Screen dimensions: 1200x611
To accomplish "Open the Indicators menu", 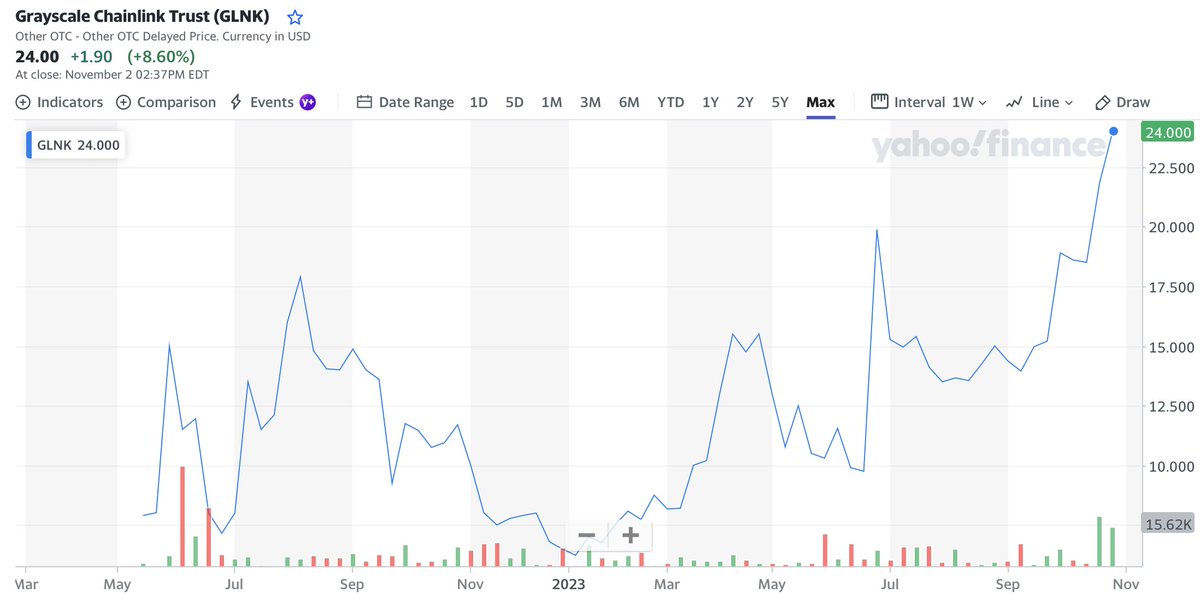I will (x=59, y=102).
